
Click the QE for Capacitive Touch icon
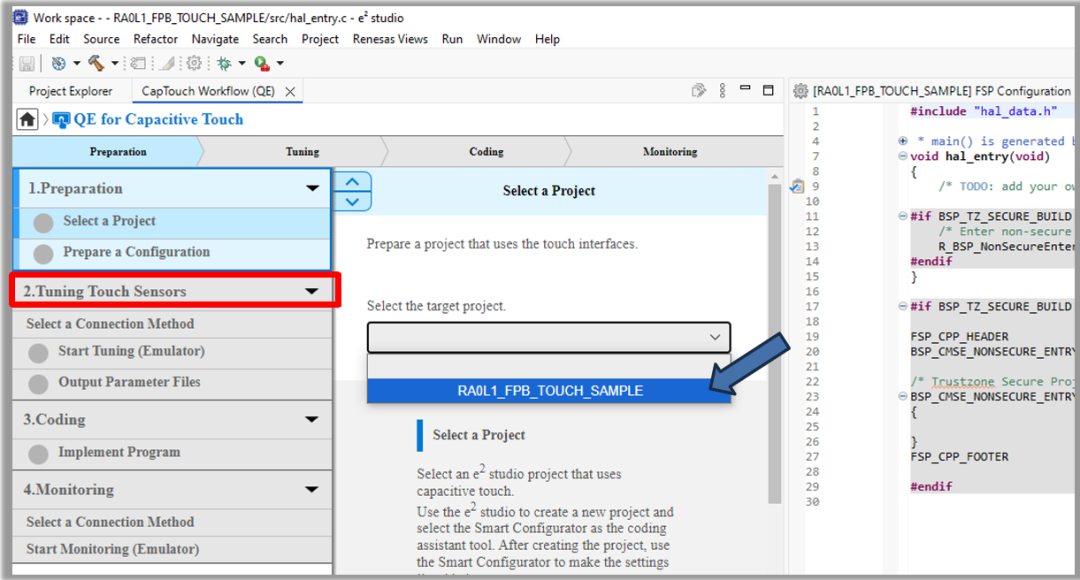pyautogui.click(x=61, y=120)
